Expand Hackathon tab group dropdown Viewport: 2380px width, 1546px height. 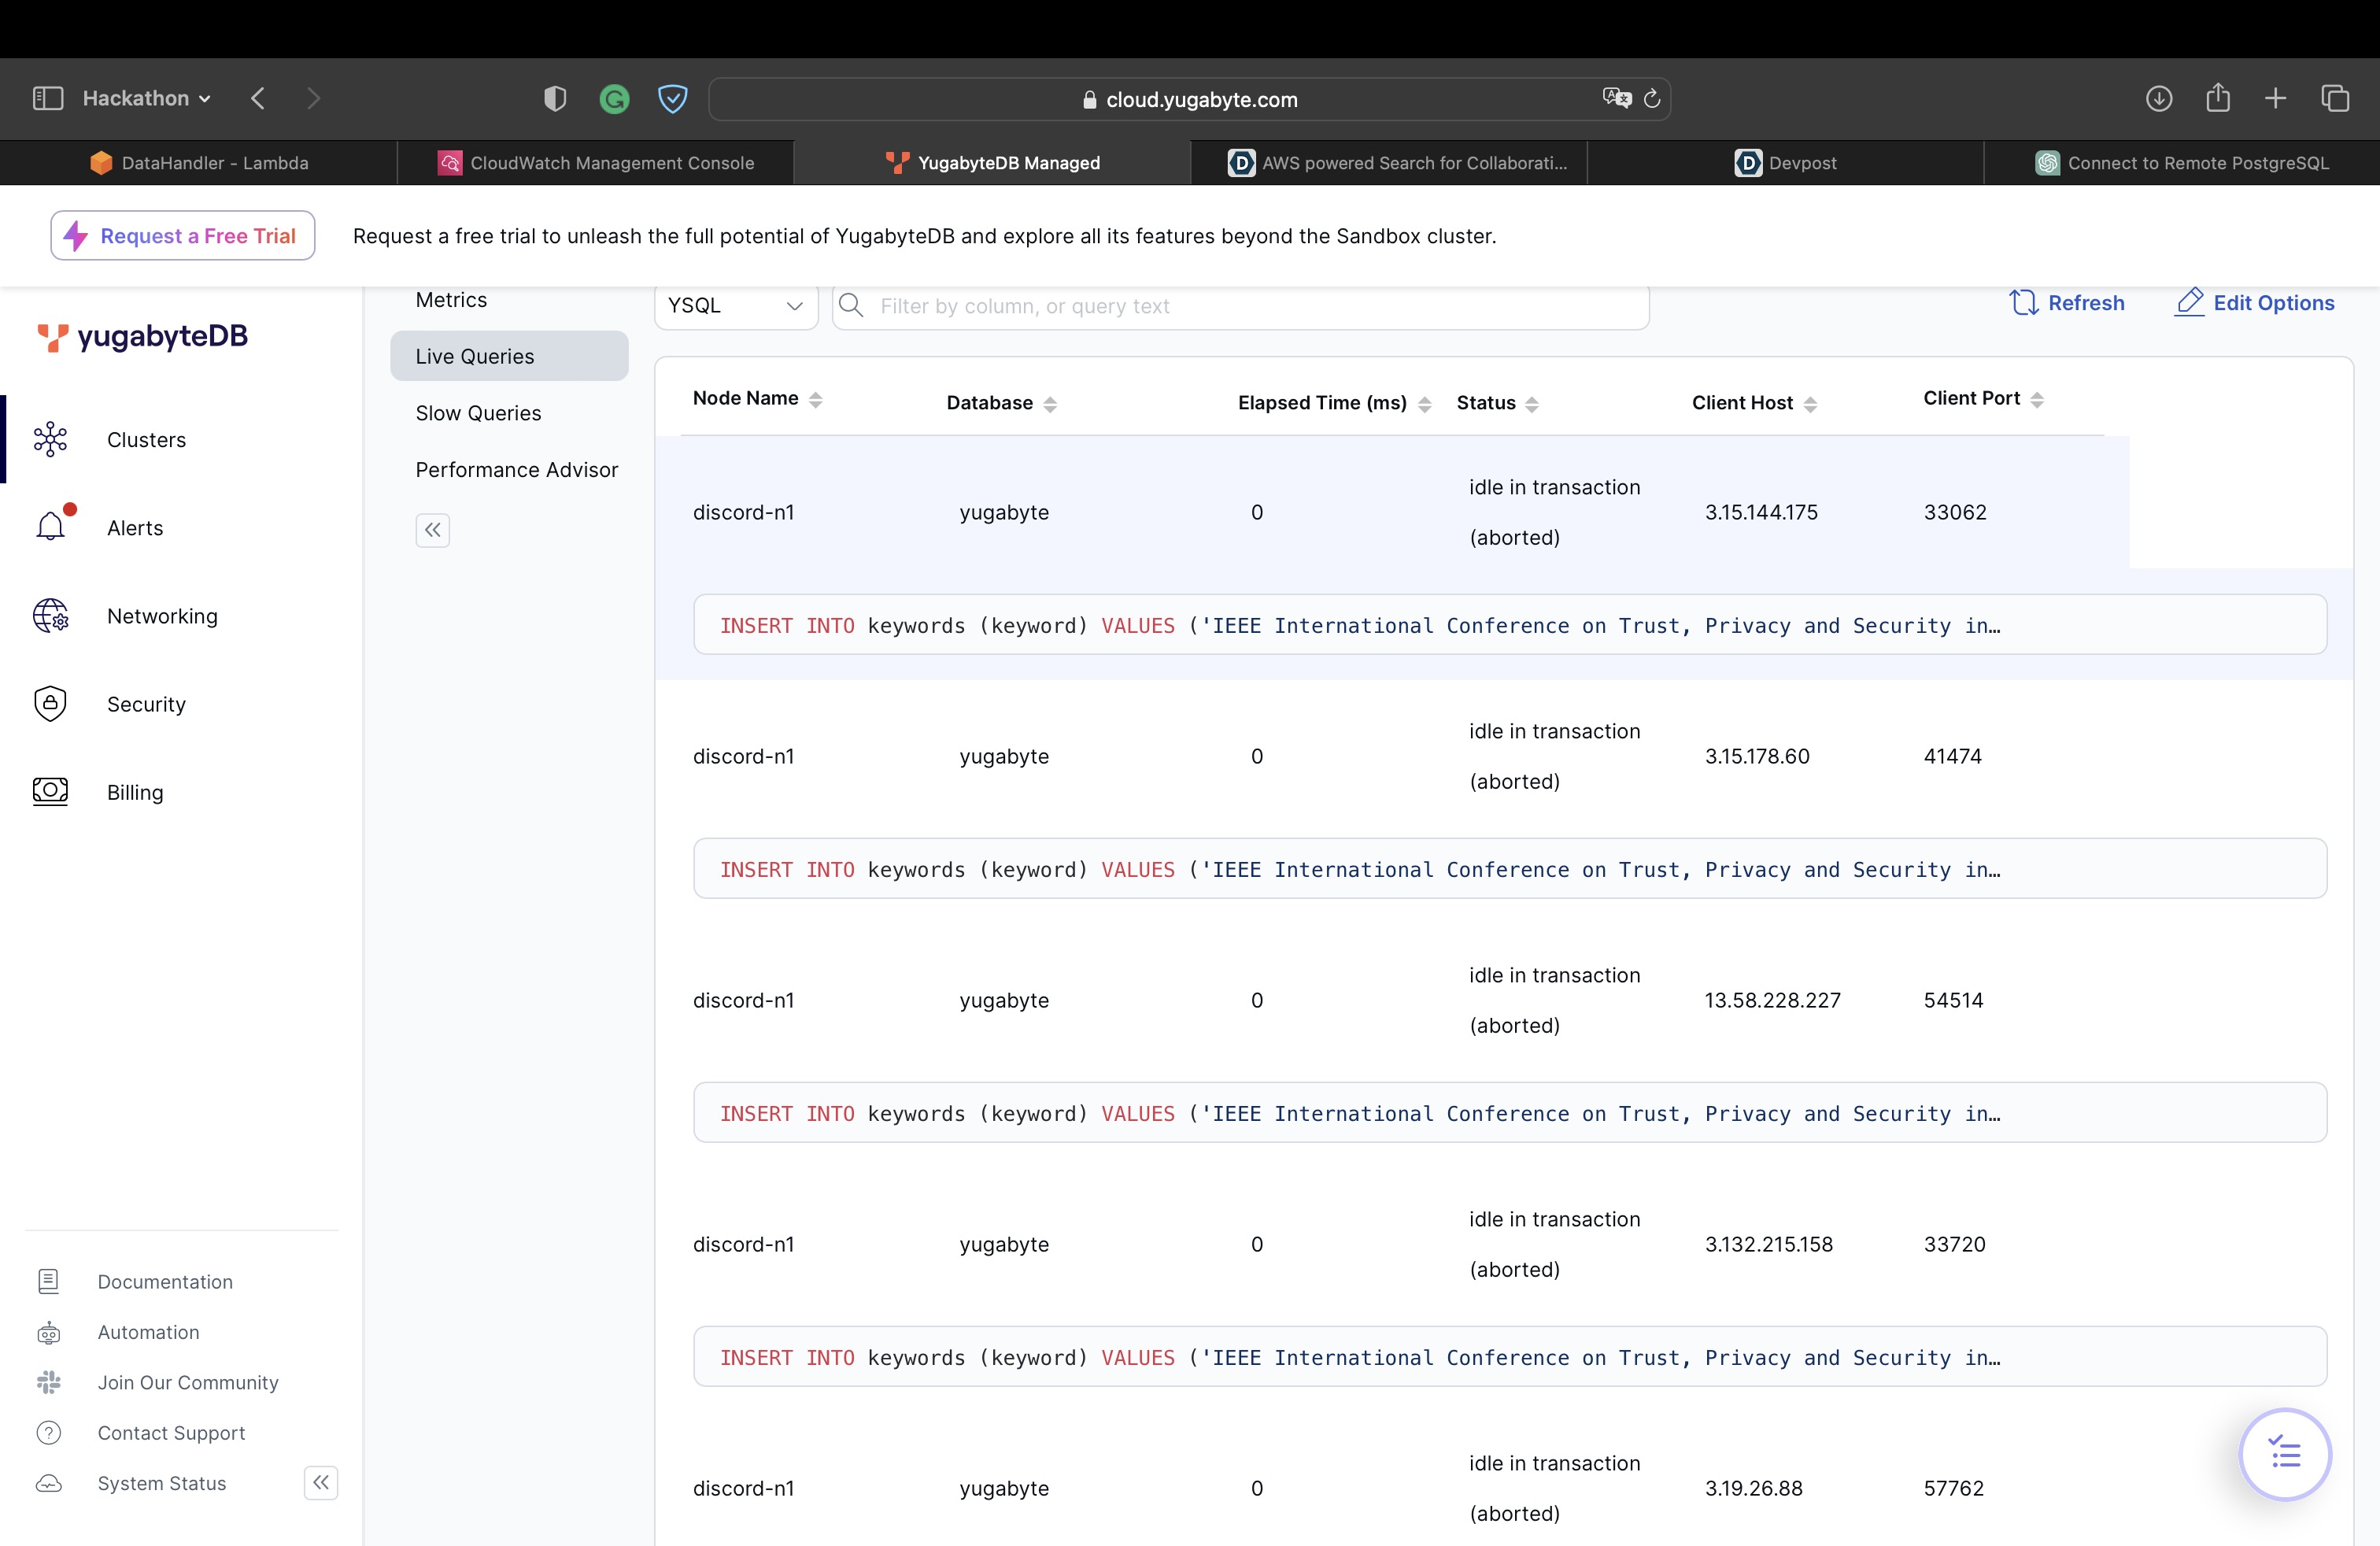[x=147, y=98]
